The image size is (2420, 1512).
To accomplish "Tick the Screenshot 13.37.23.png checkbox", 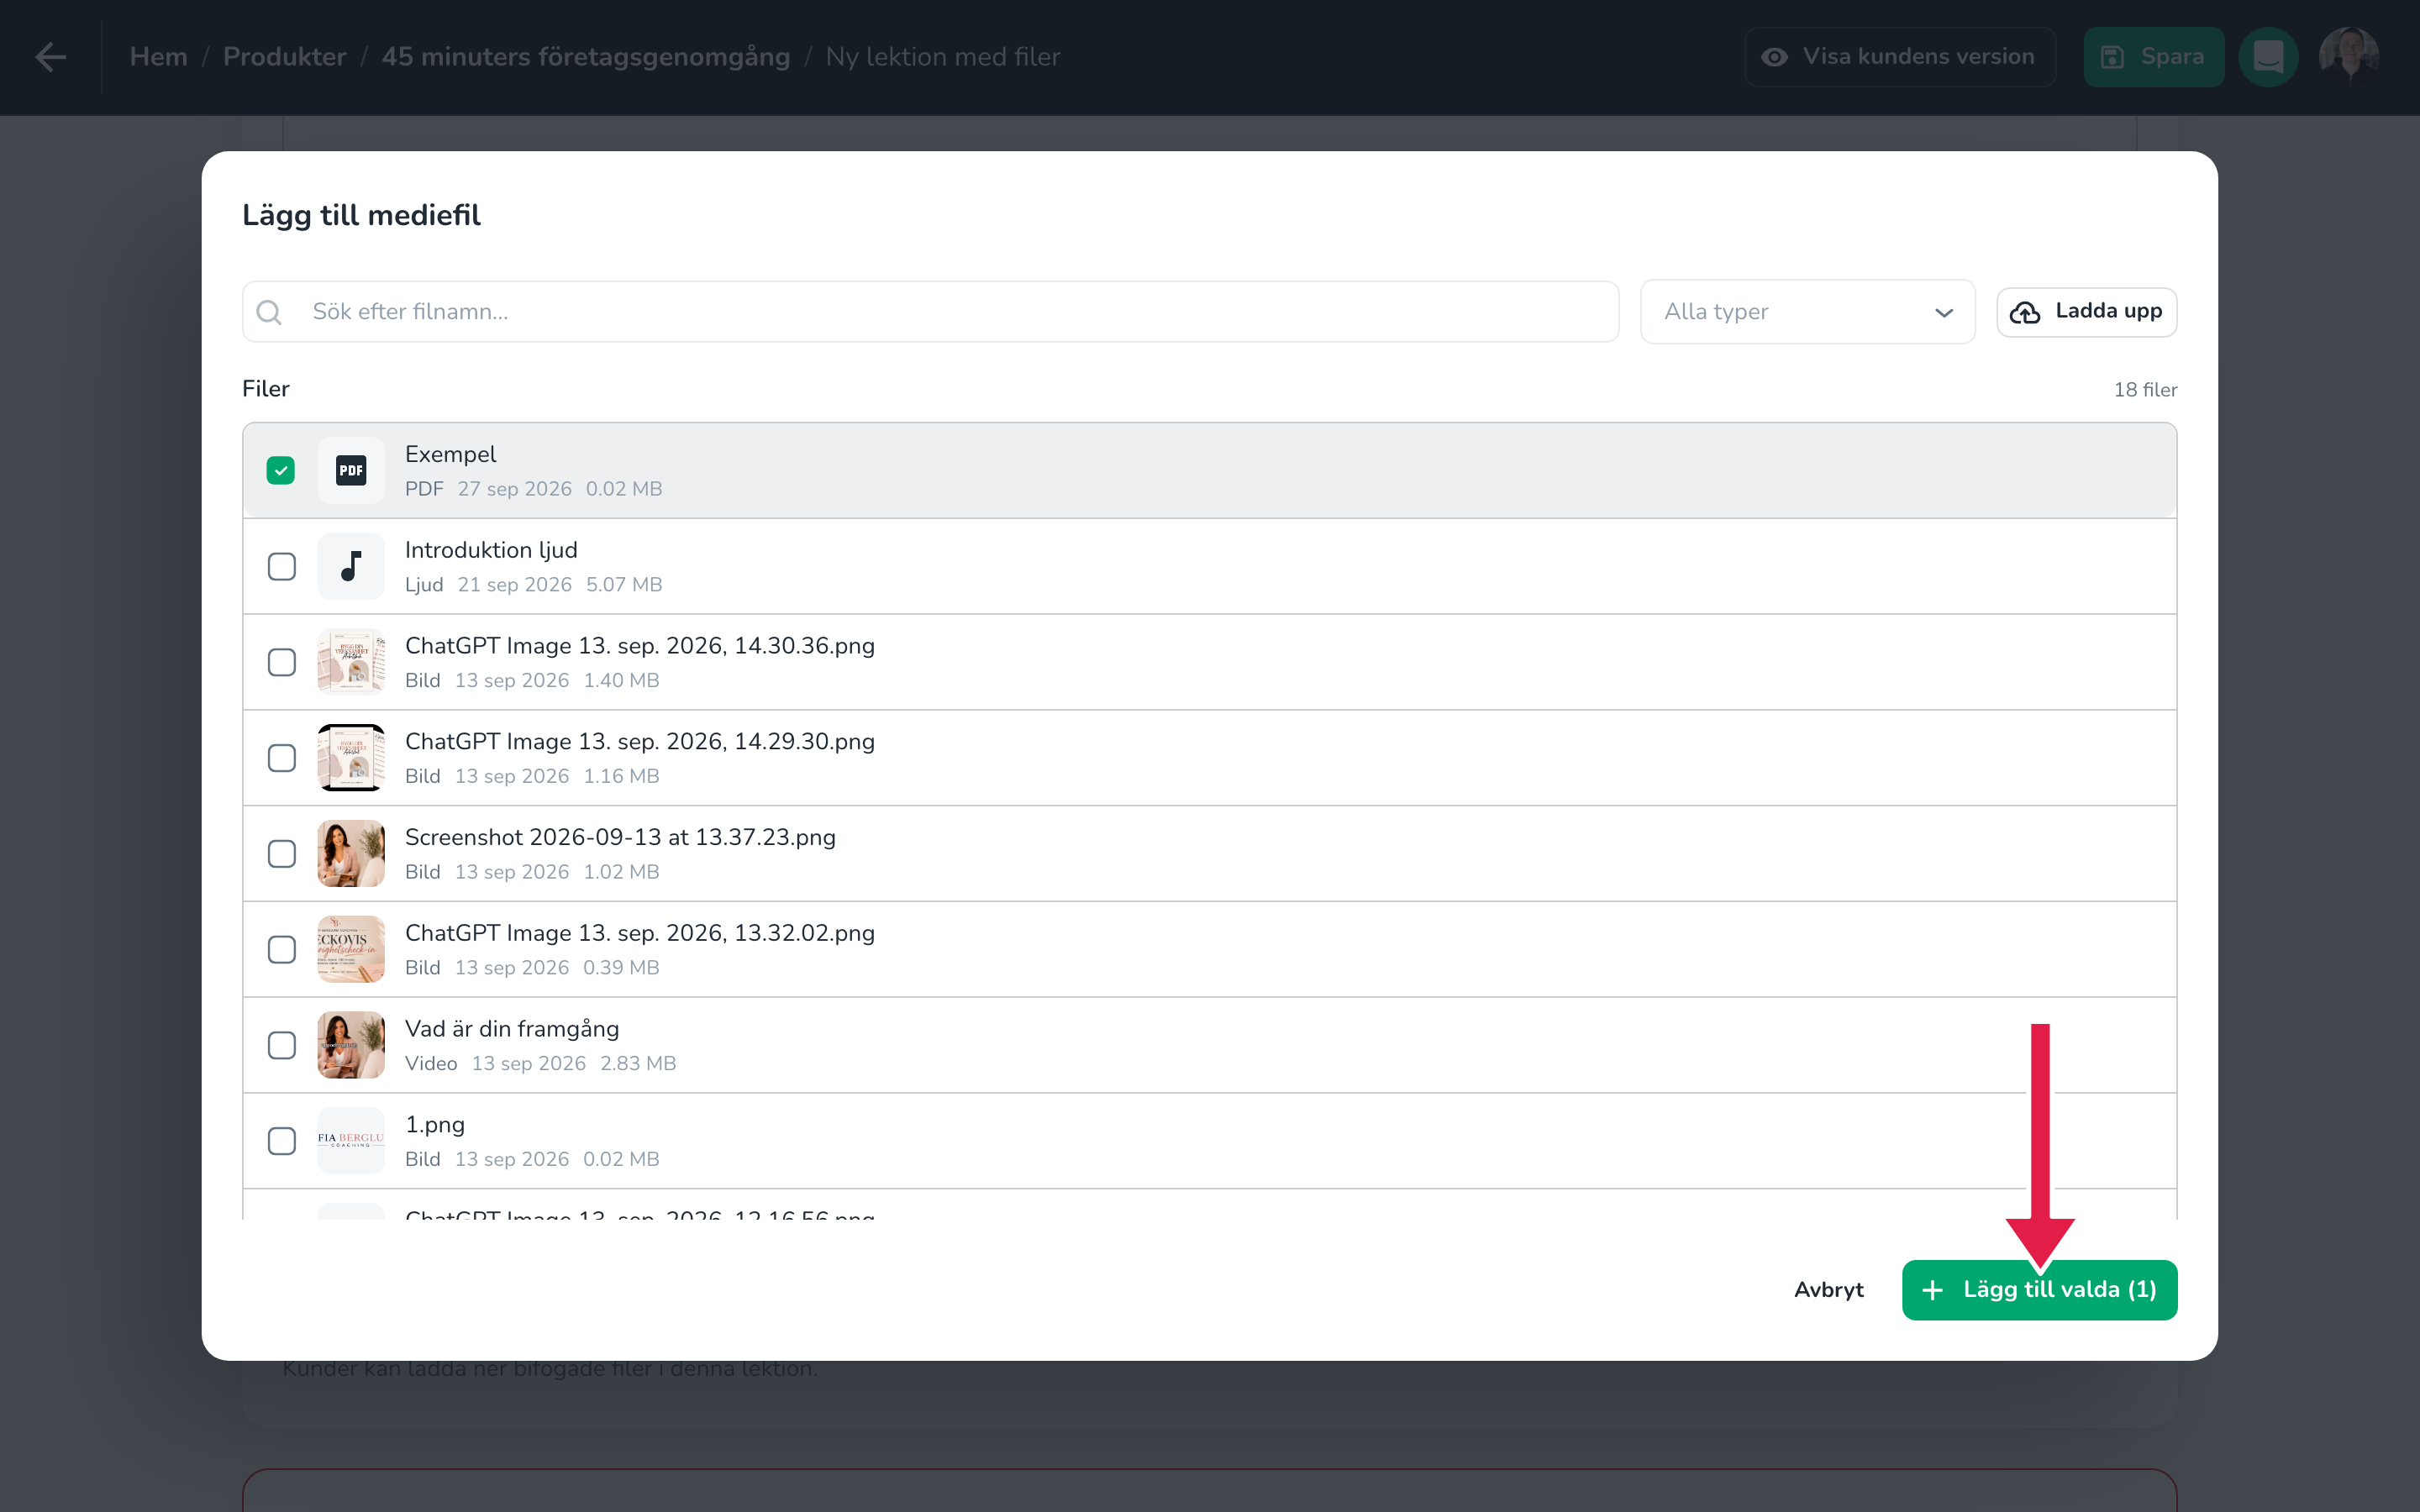I will [x=281, y=854].
